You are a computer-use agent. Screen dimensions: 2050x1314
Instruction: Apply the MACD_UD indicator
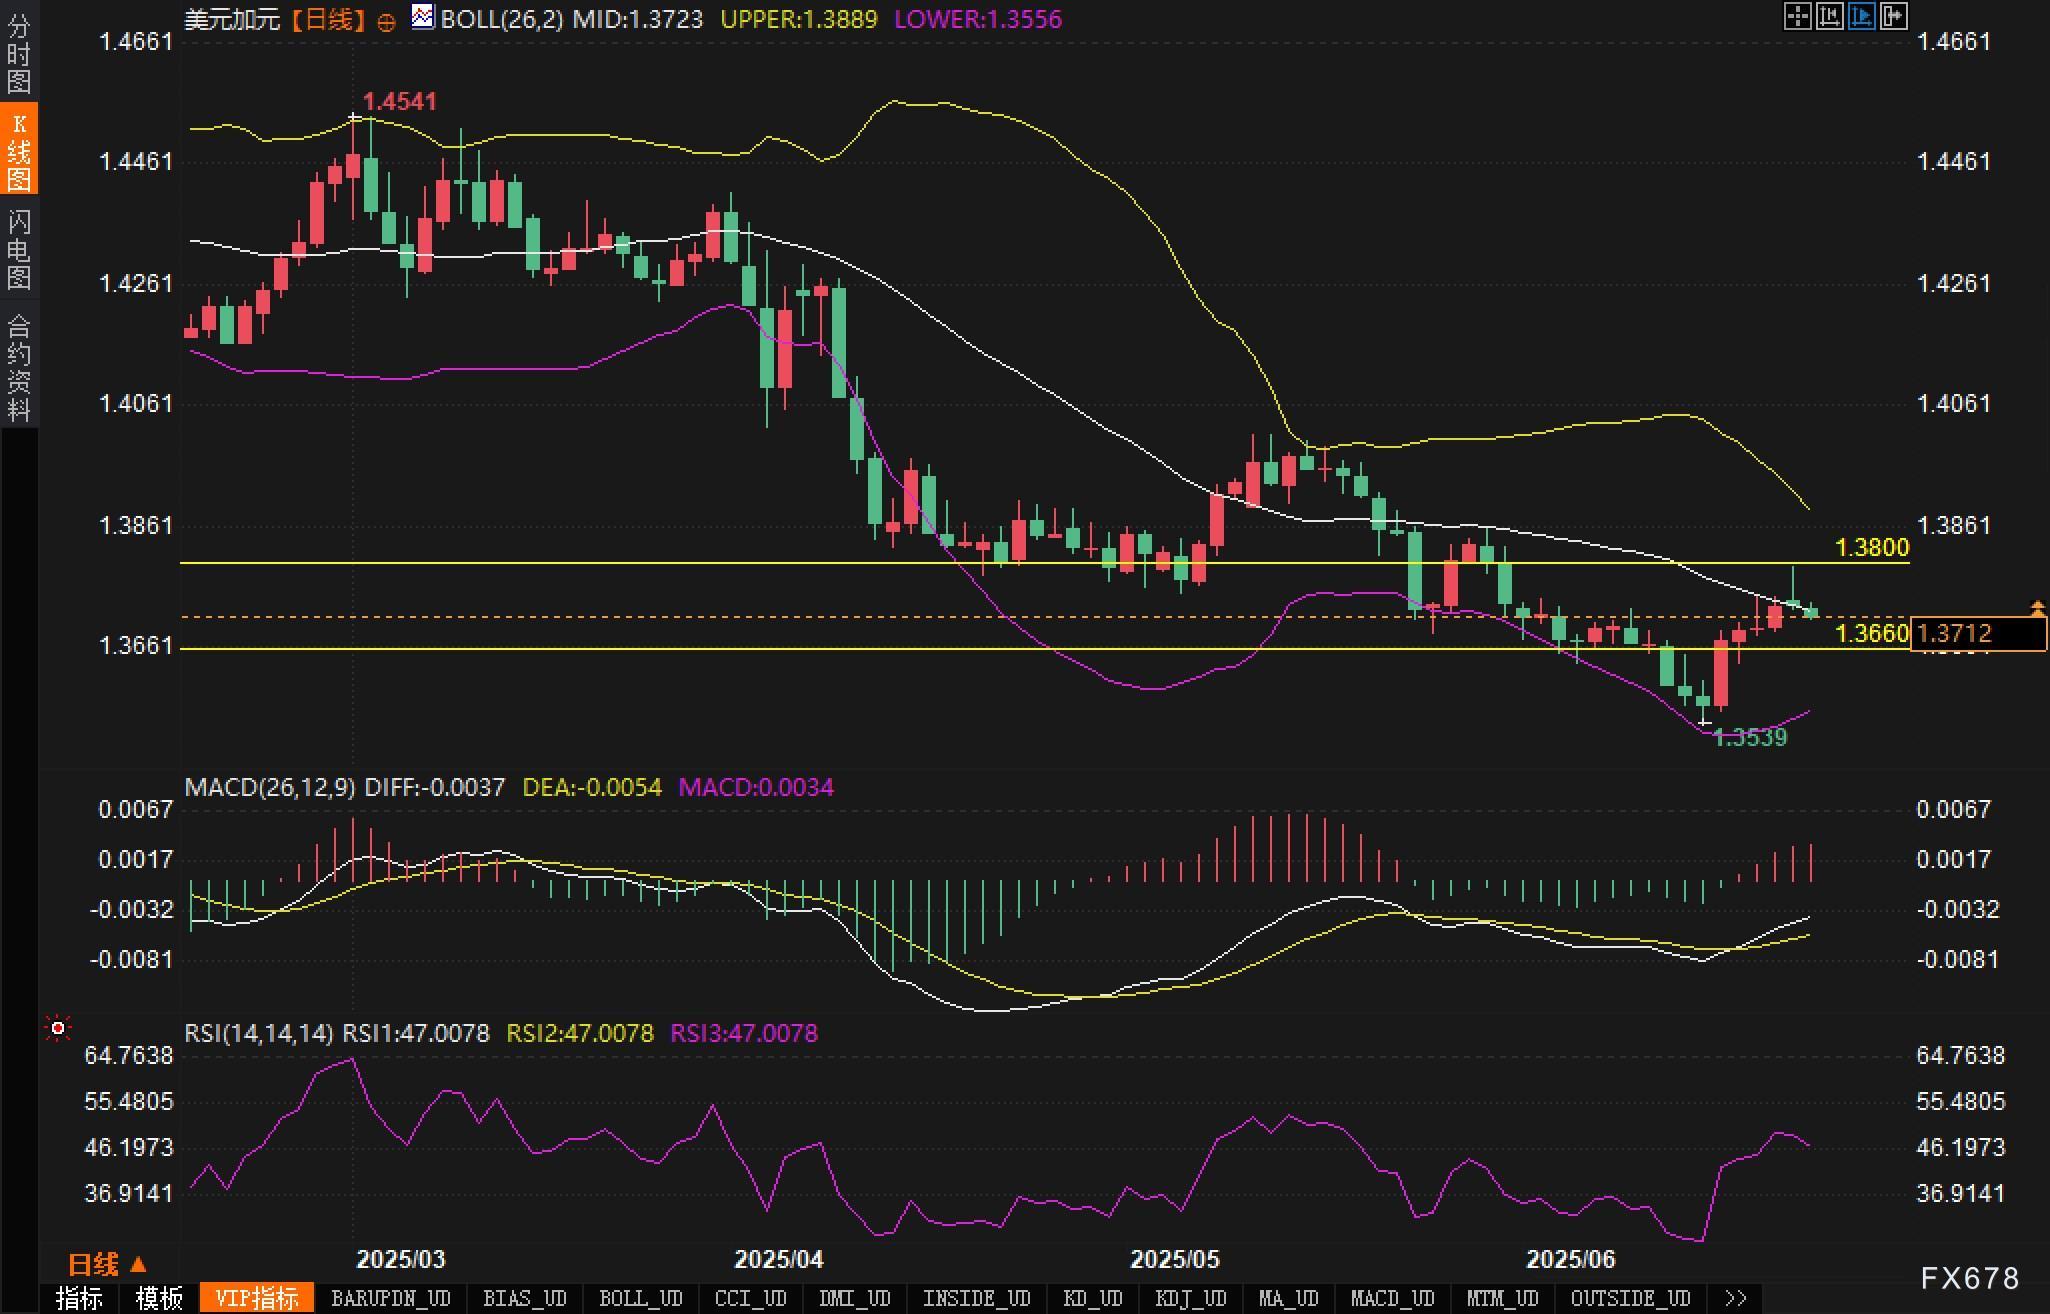(1393, 1298)
